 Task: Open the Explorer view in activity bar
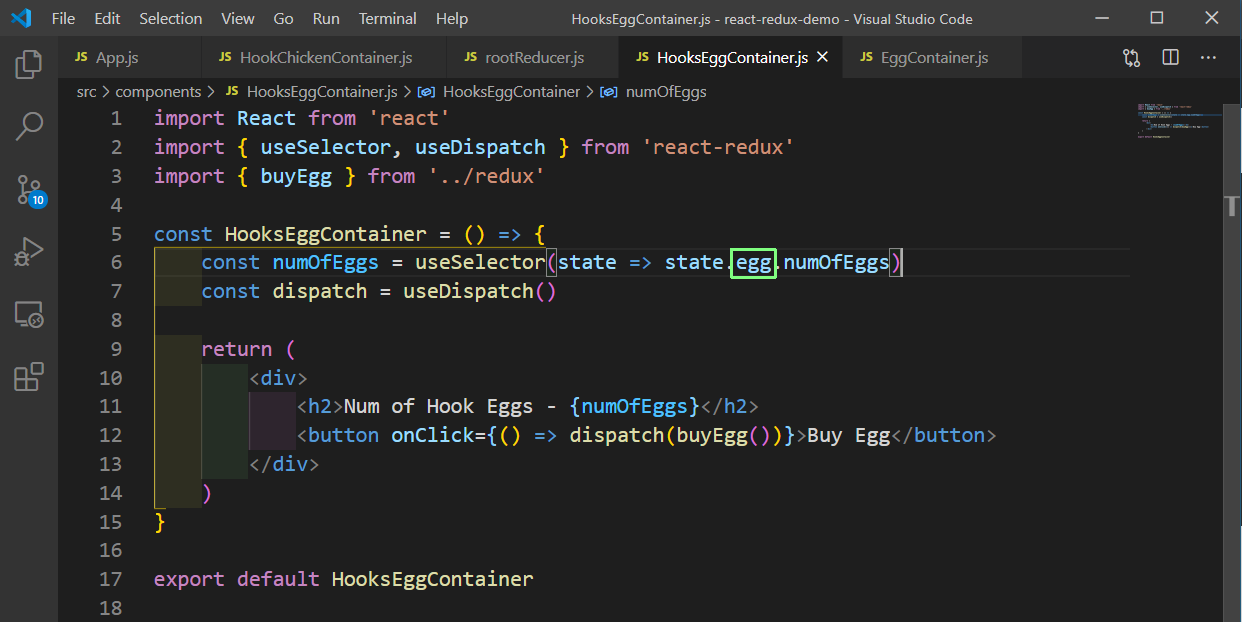[x=29, y=65]
